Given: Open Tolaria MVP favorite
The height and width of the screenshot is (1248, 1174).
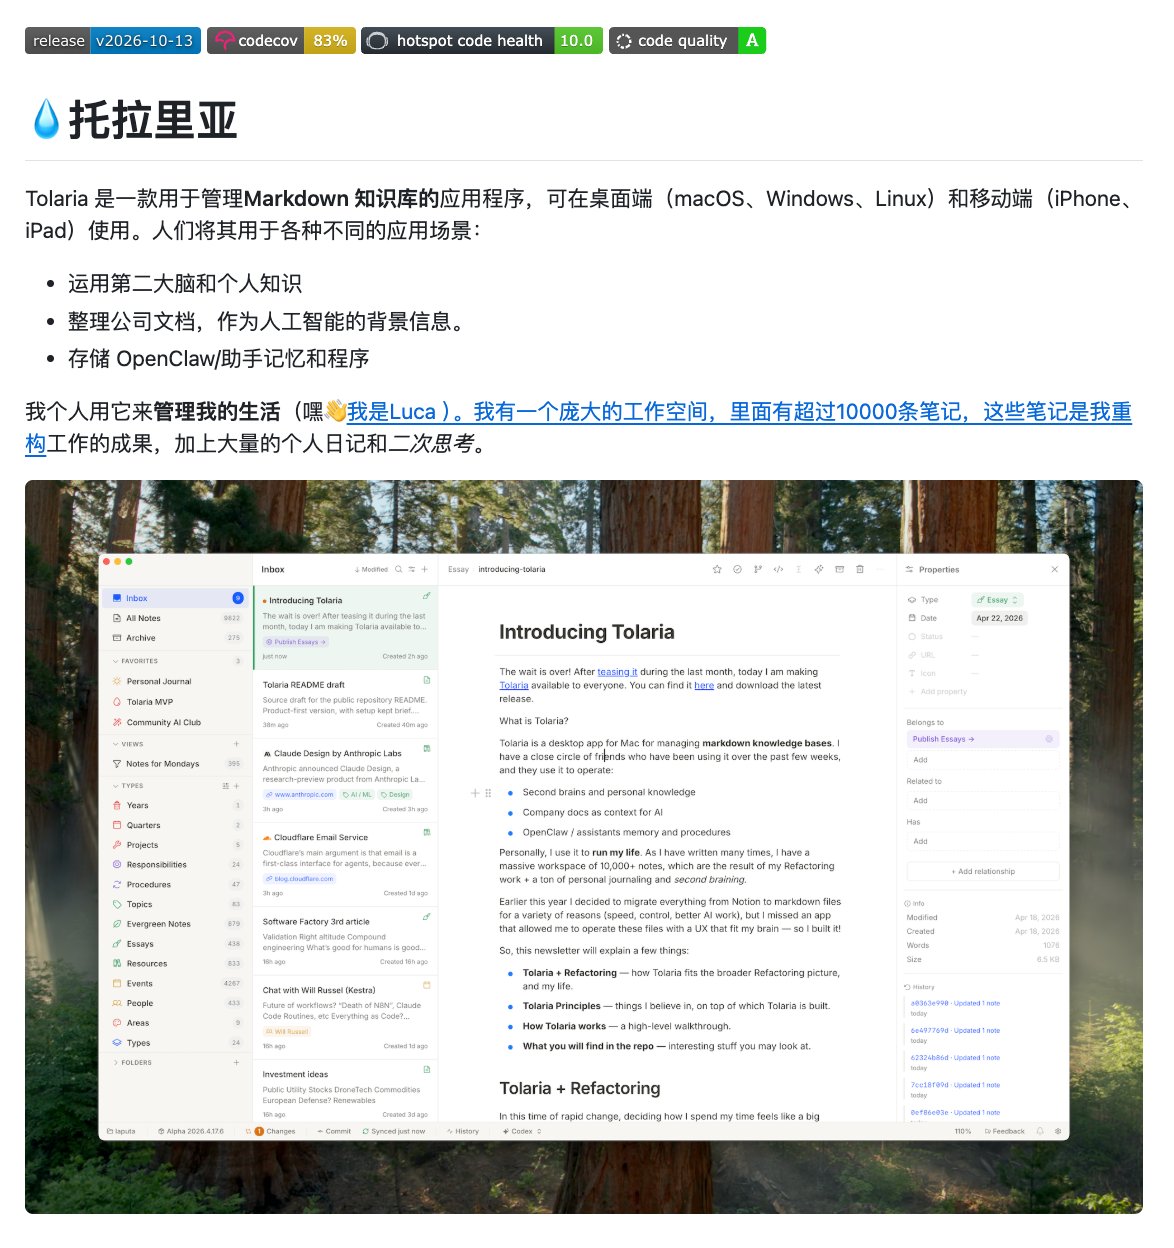Looking at the screenshot, I should [x=176, y=702].
